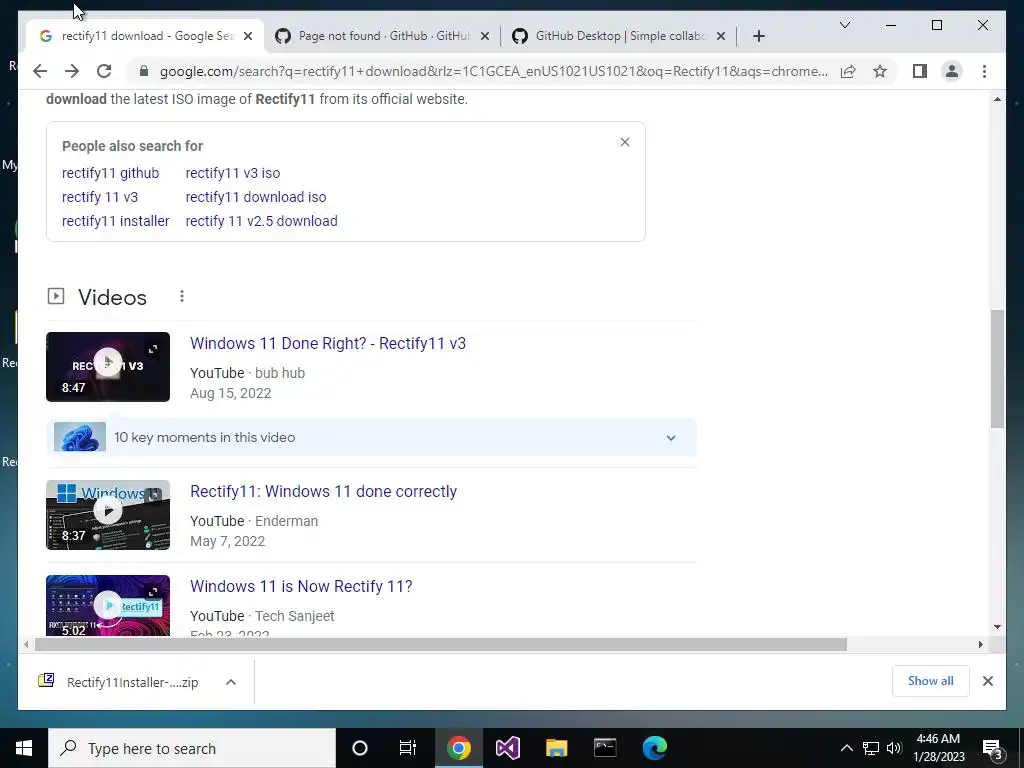Switch to GitHub Desktop tab
Viewport: 1024px width, 768px height.
tap(619, 36)
